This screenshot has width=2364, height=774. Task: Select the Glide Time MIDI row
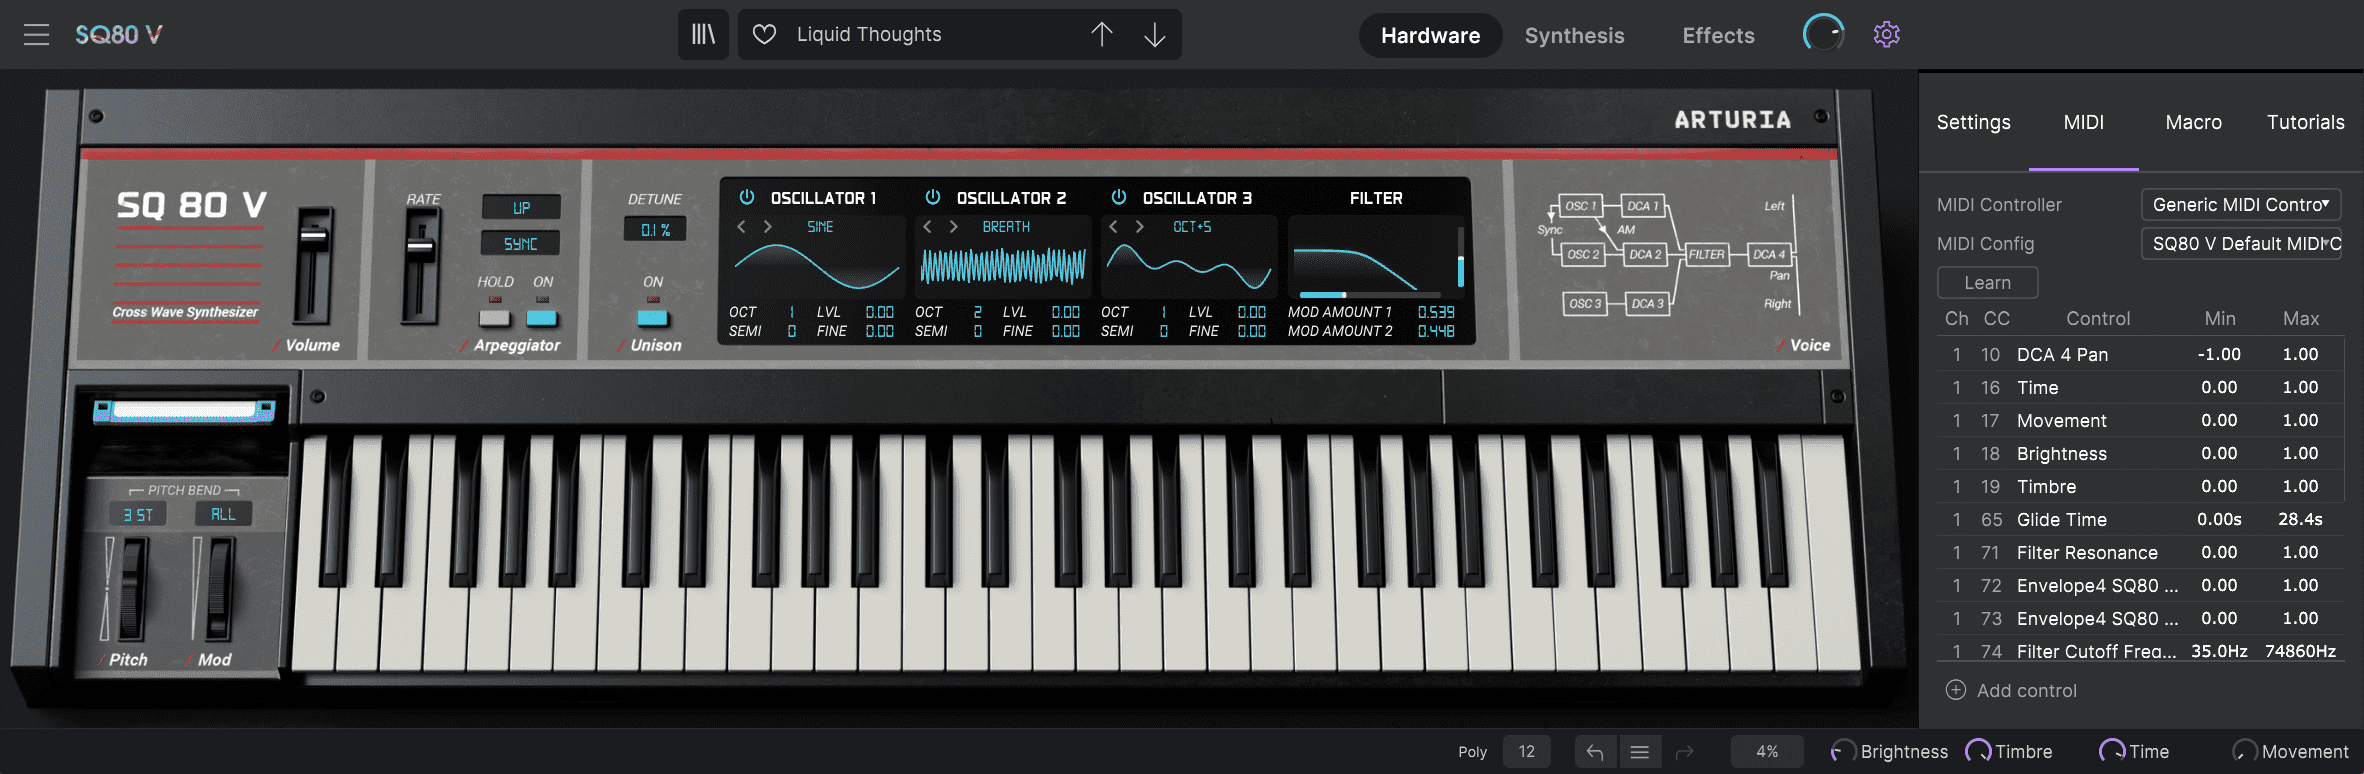2140,519
